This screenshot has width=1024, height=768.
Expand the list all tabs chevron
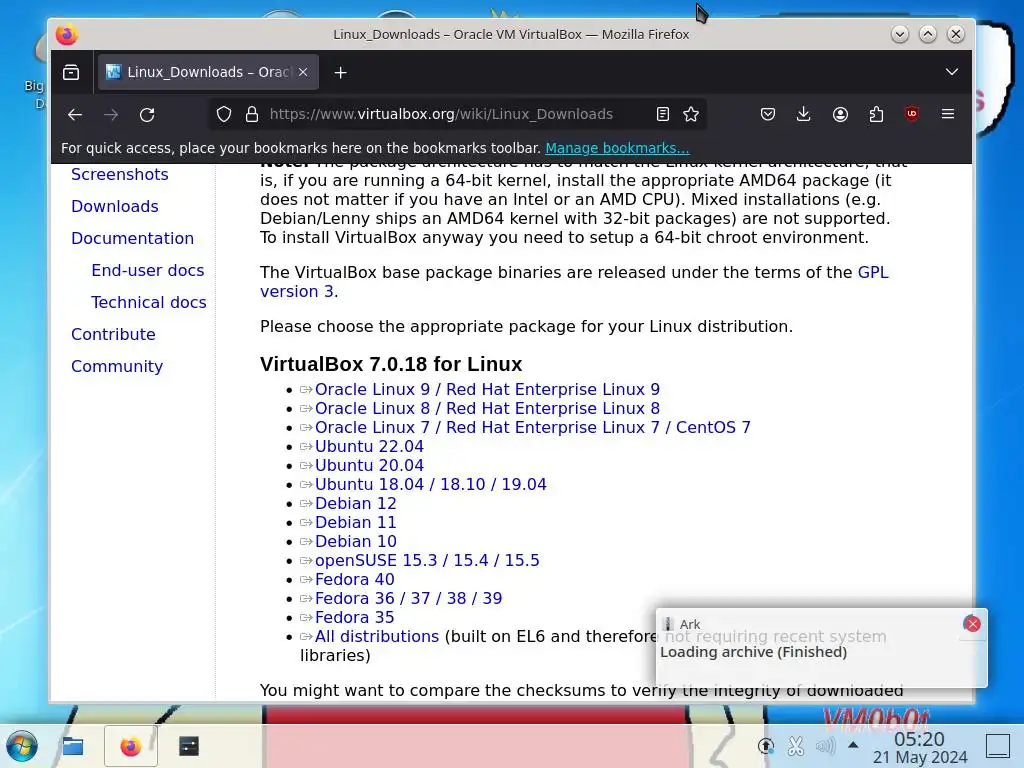tap(952, 72)
